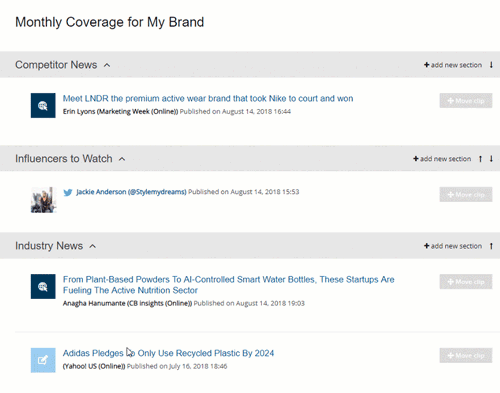The width and height of the screenshot is (500, 393).
Task: Move Influencers to Watch section up arrow
Action: pos(480,159)
